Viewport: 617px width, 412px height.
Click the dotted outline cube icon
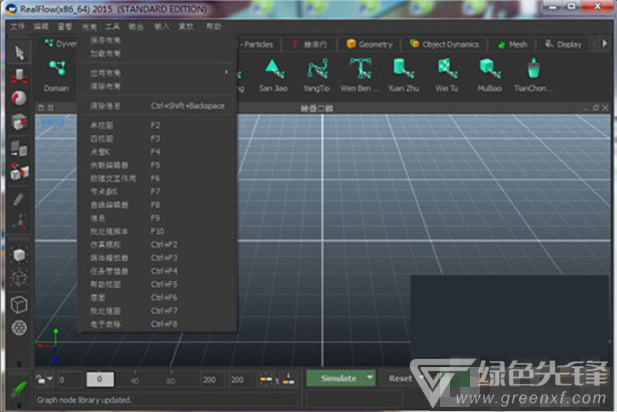click(x=19, y=279)
